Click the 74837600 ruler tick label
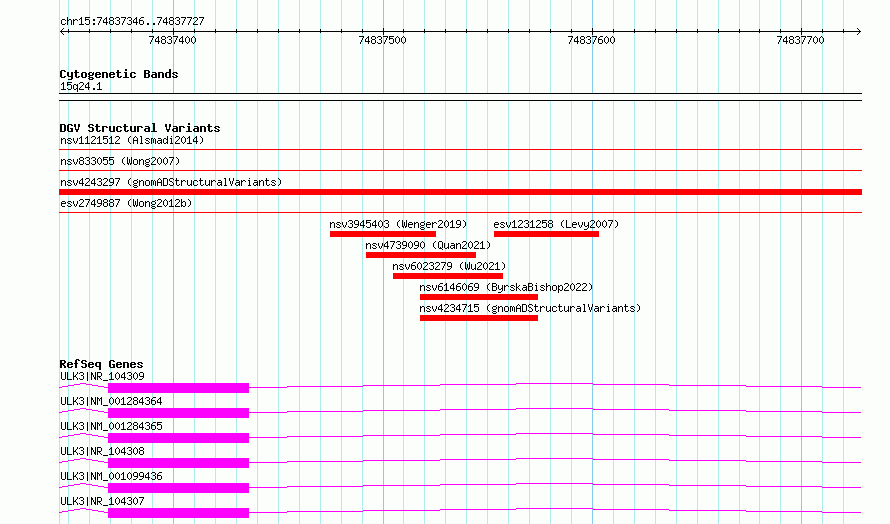Image resolution: width=890 pixels, height=524 pixels. [591, 40]
